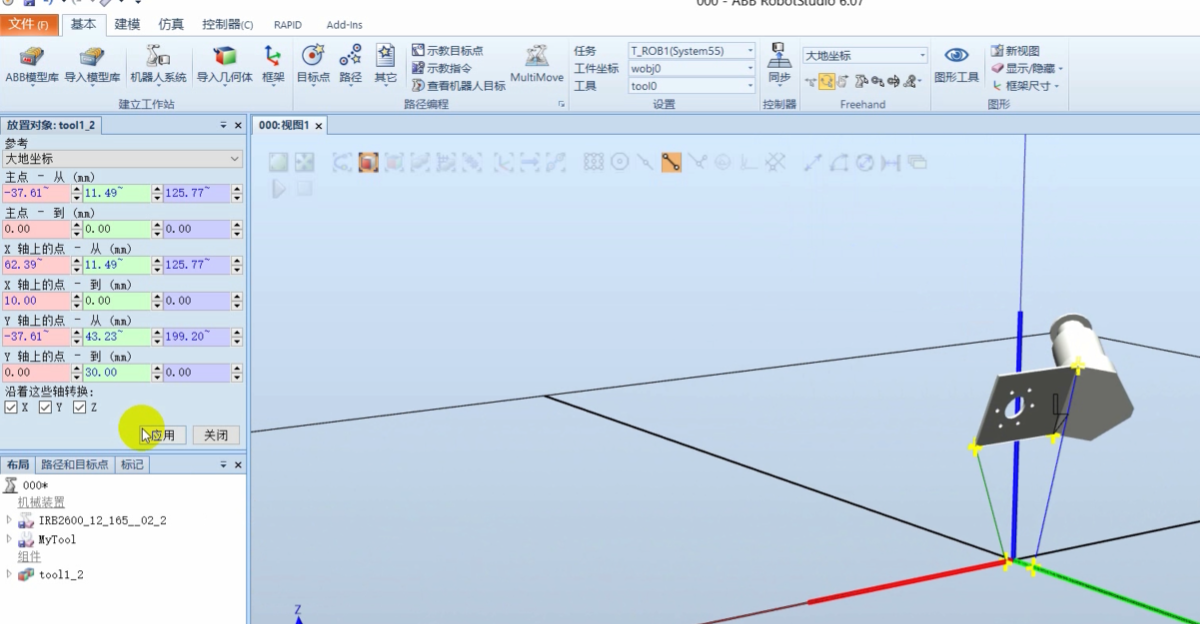Image resolution: width=1200 pixels, height=624 pixels.
Task: Click the highlighted part selection icon in view toolbar
Action: [x=368, y=162]
